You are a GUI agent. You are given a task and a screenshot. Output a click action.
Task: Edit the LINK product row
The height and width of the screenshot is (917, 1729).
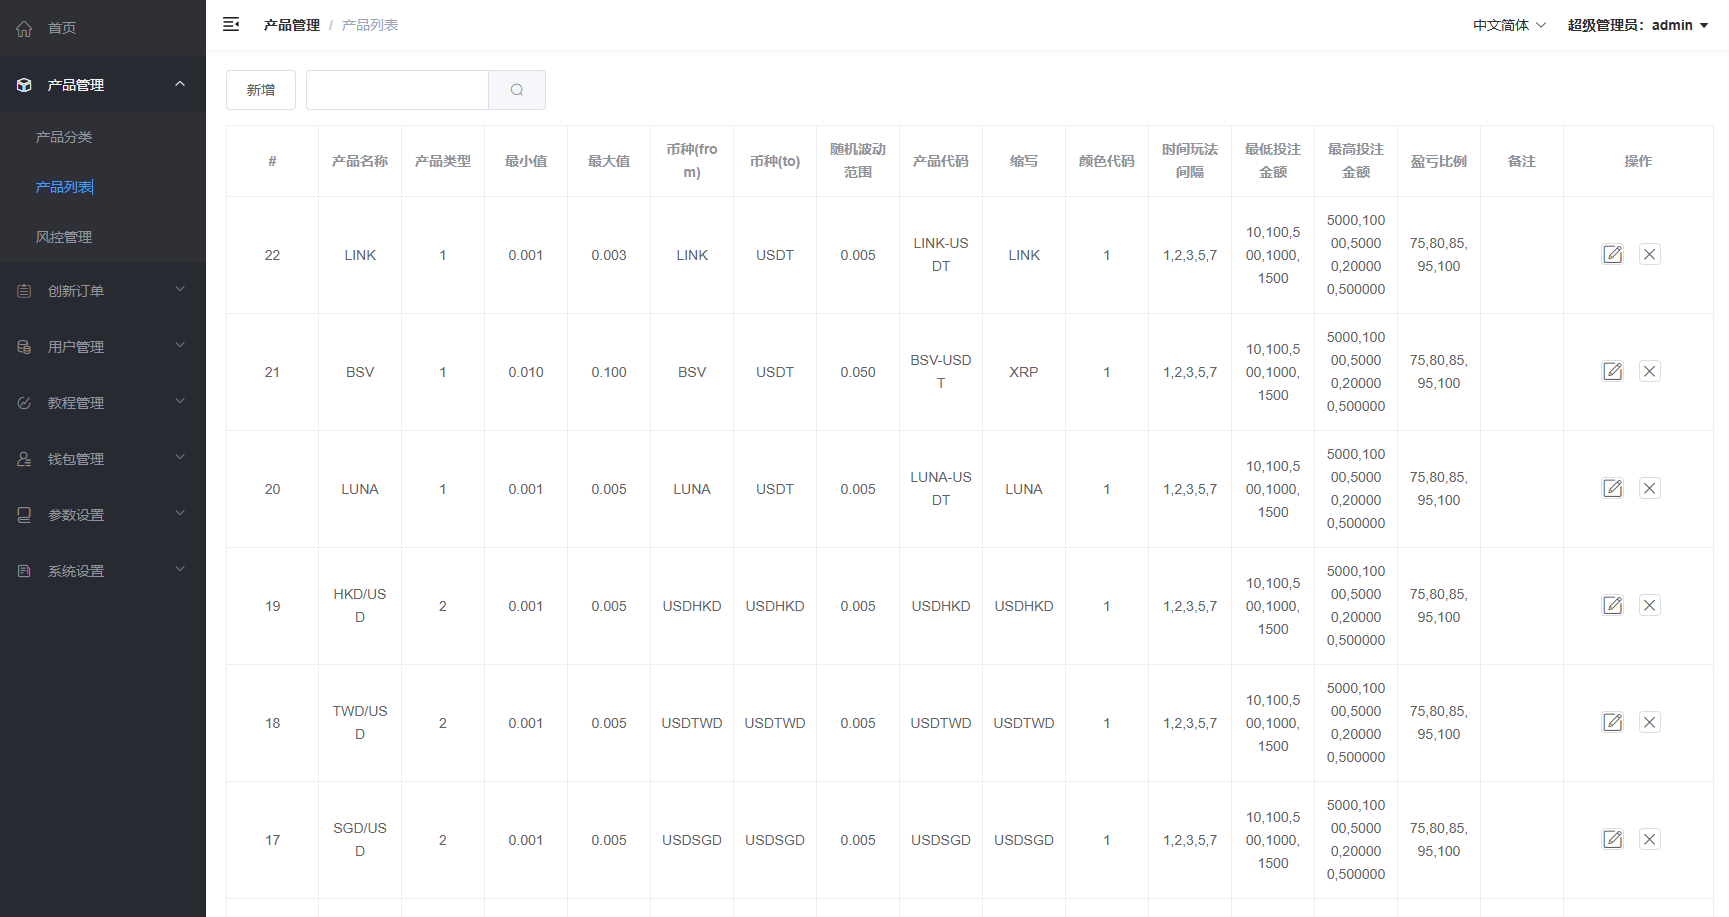point(1612,255)
